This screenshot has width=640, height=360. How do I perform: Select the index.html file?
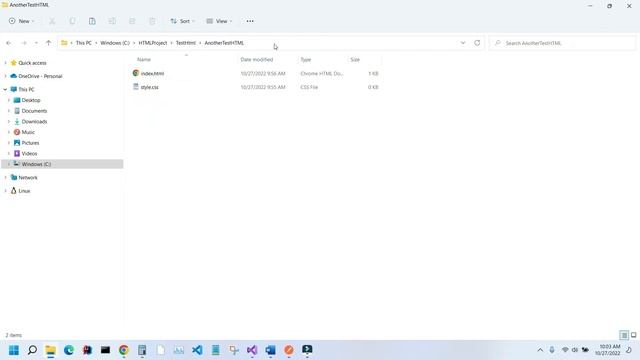coord(152,73)
